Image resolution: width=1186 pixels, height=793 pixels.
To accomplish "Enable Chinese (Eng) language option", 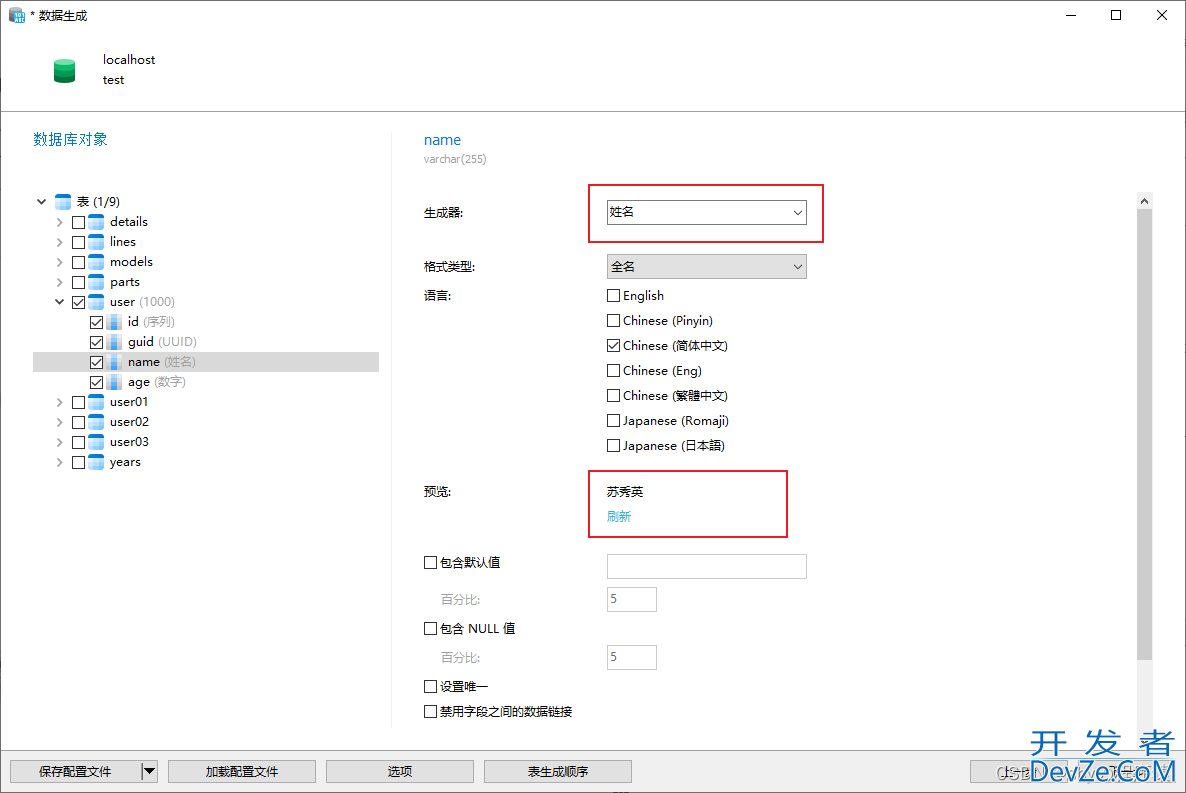I will (x=613, y=371).
